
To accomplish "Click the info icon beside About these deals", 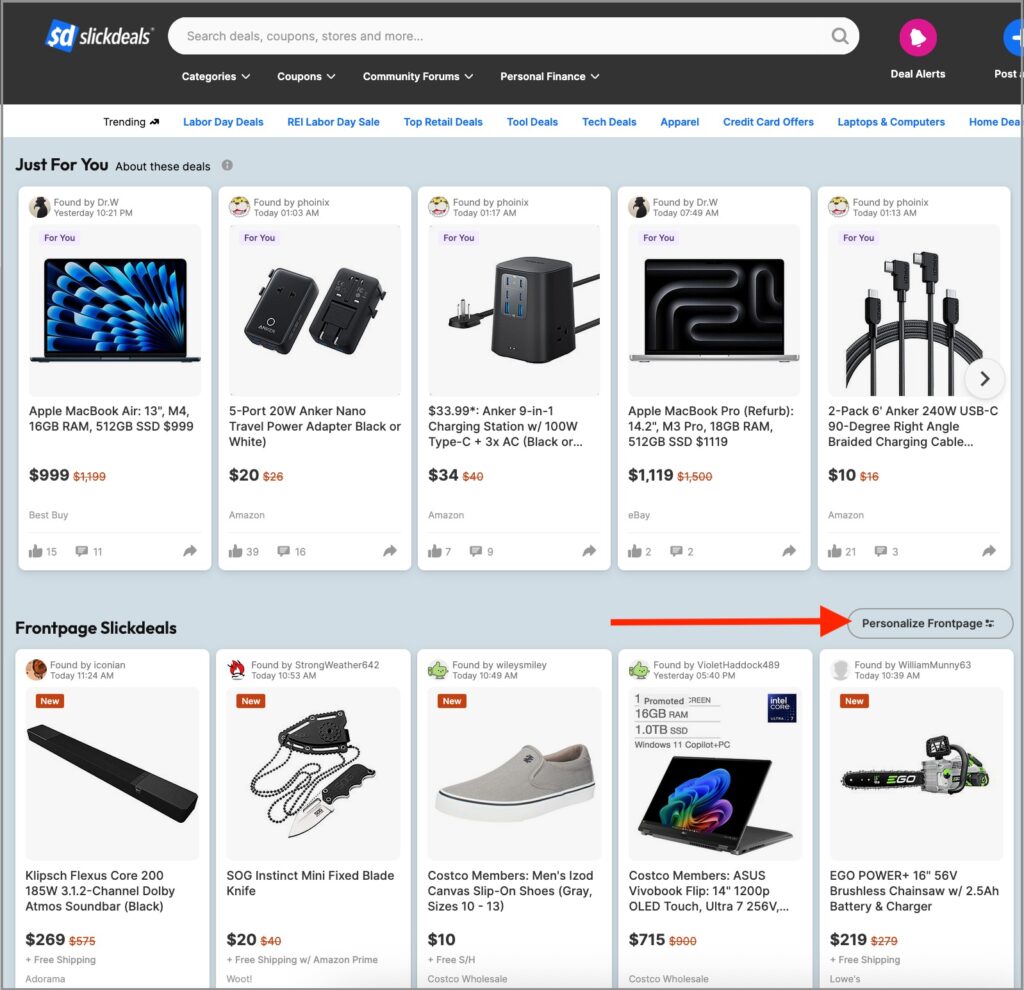I will (x=227, y=167).
